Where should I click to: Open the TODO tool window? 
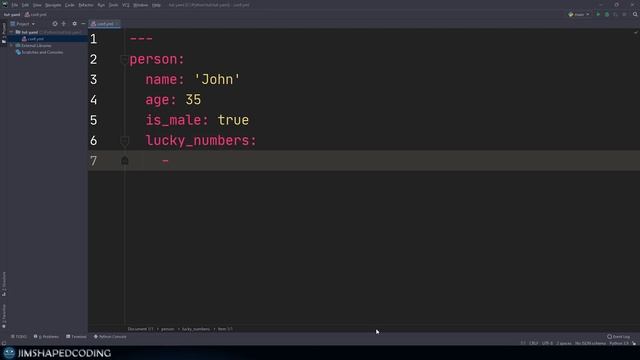[x=19, y=337]
